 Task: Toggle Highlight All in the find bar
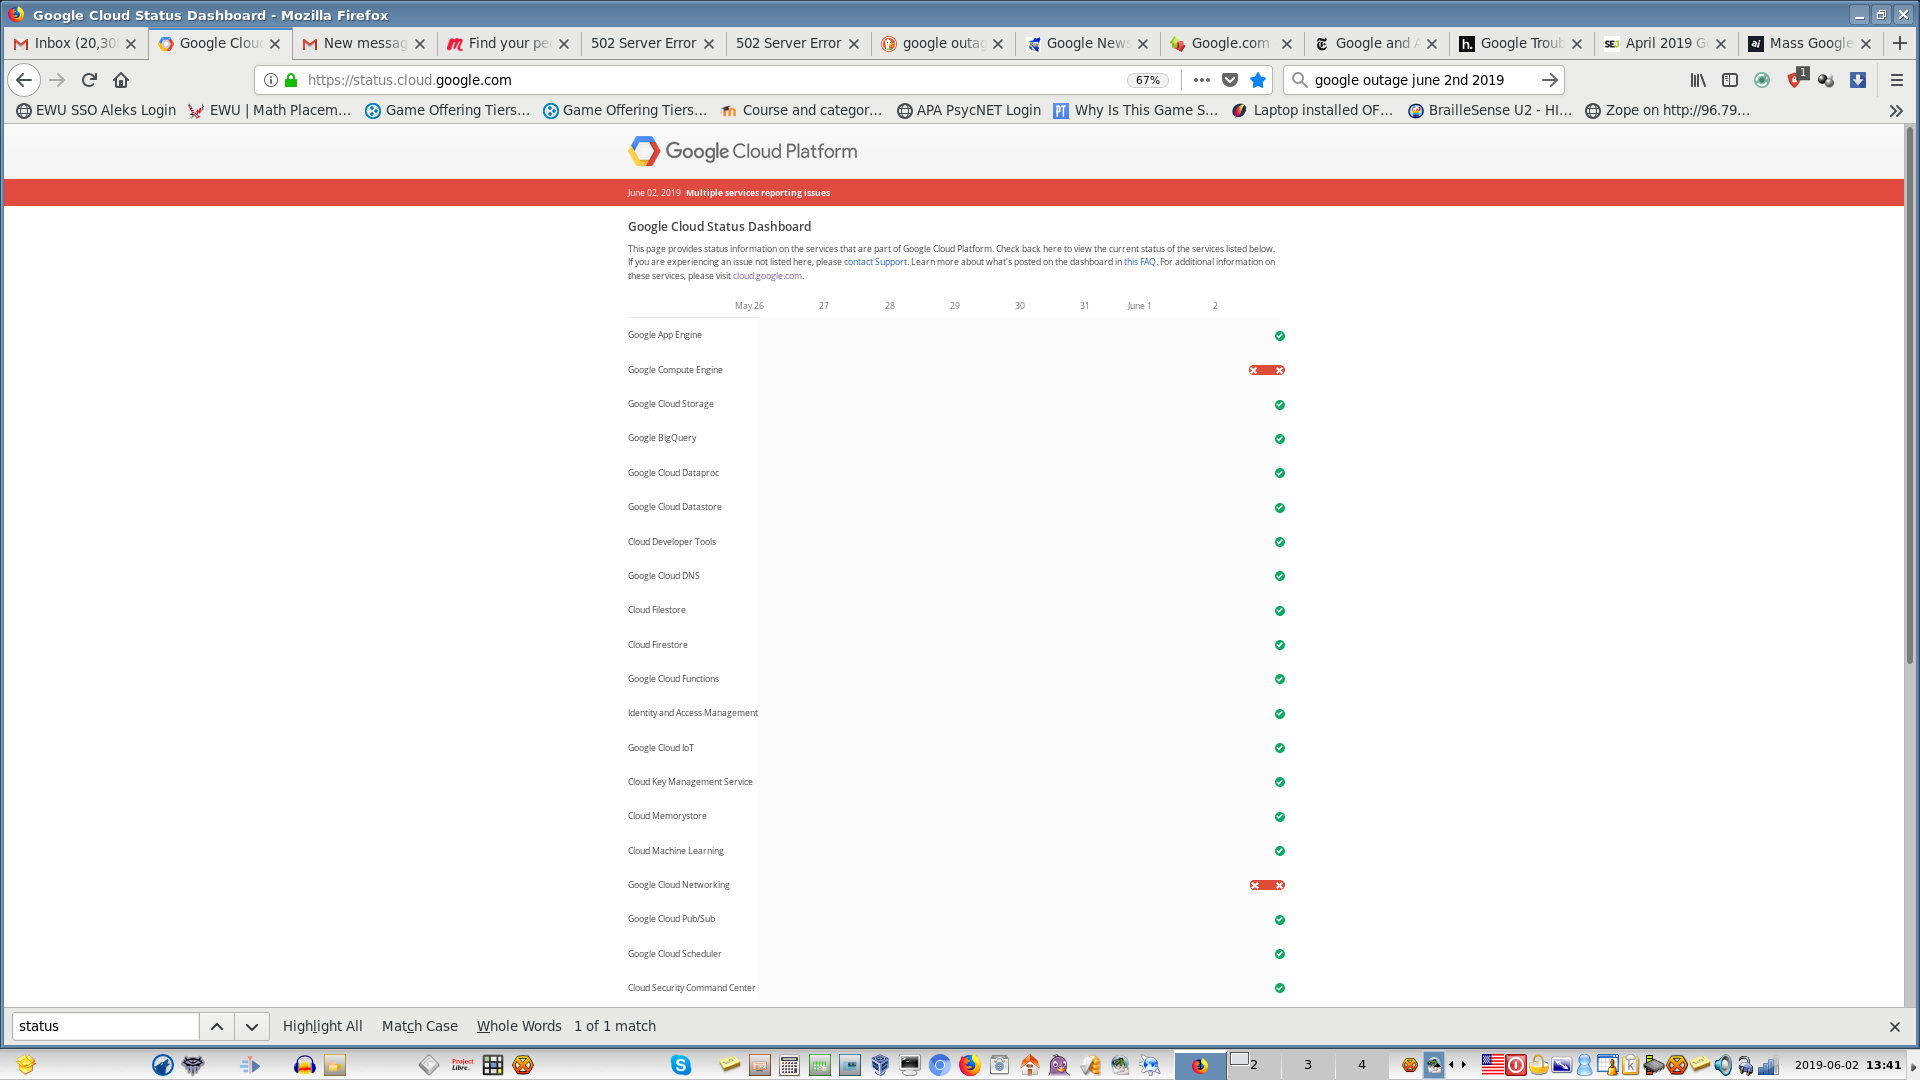tap(322, 1026)
